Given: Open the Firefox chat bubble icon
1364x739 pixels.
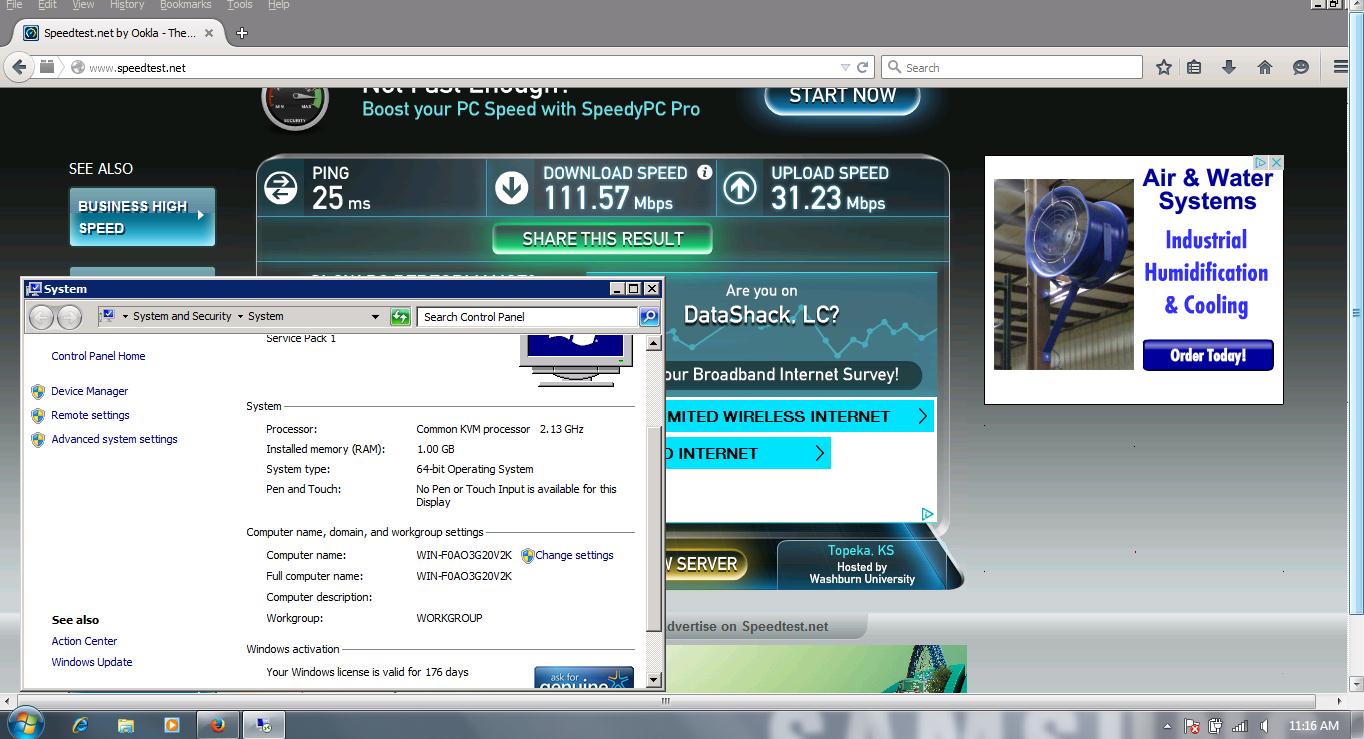Looking at the screenshot, I should point(1301,67).
